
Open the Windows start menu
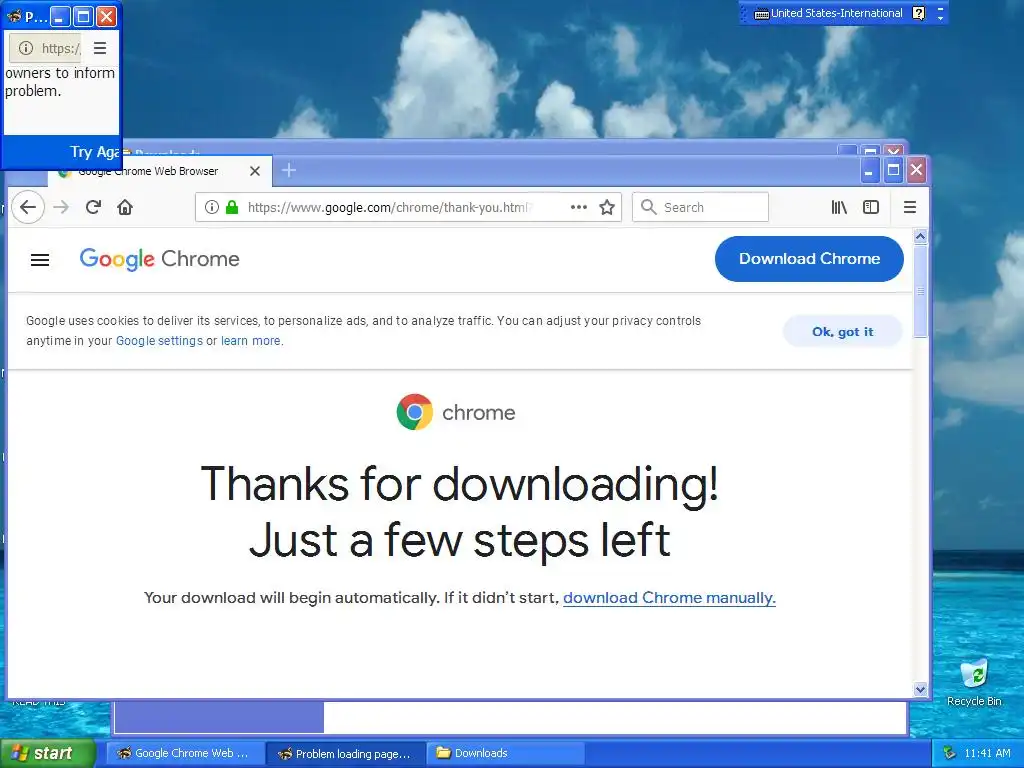coord(47,753)
